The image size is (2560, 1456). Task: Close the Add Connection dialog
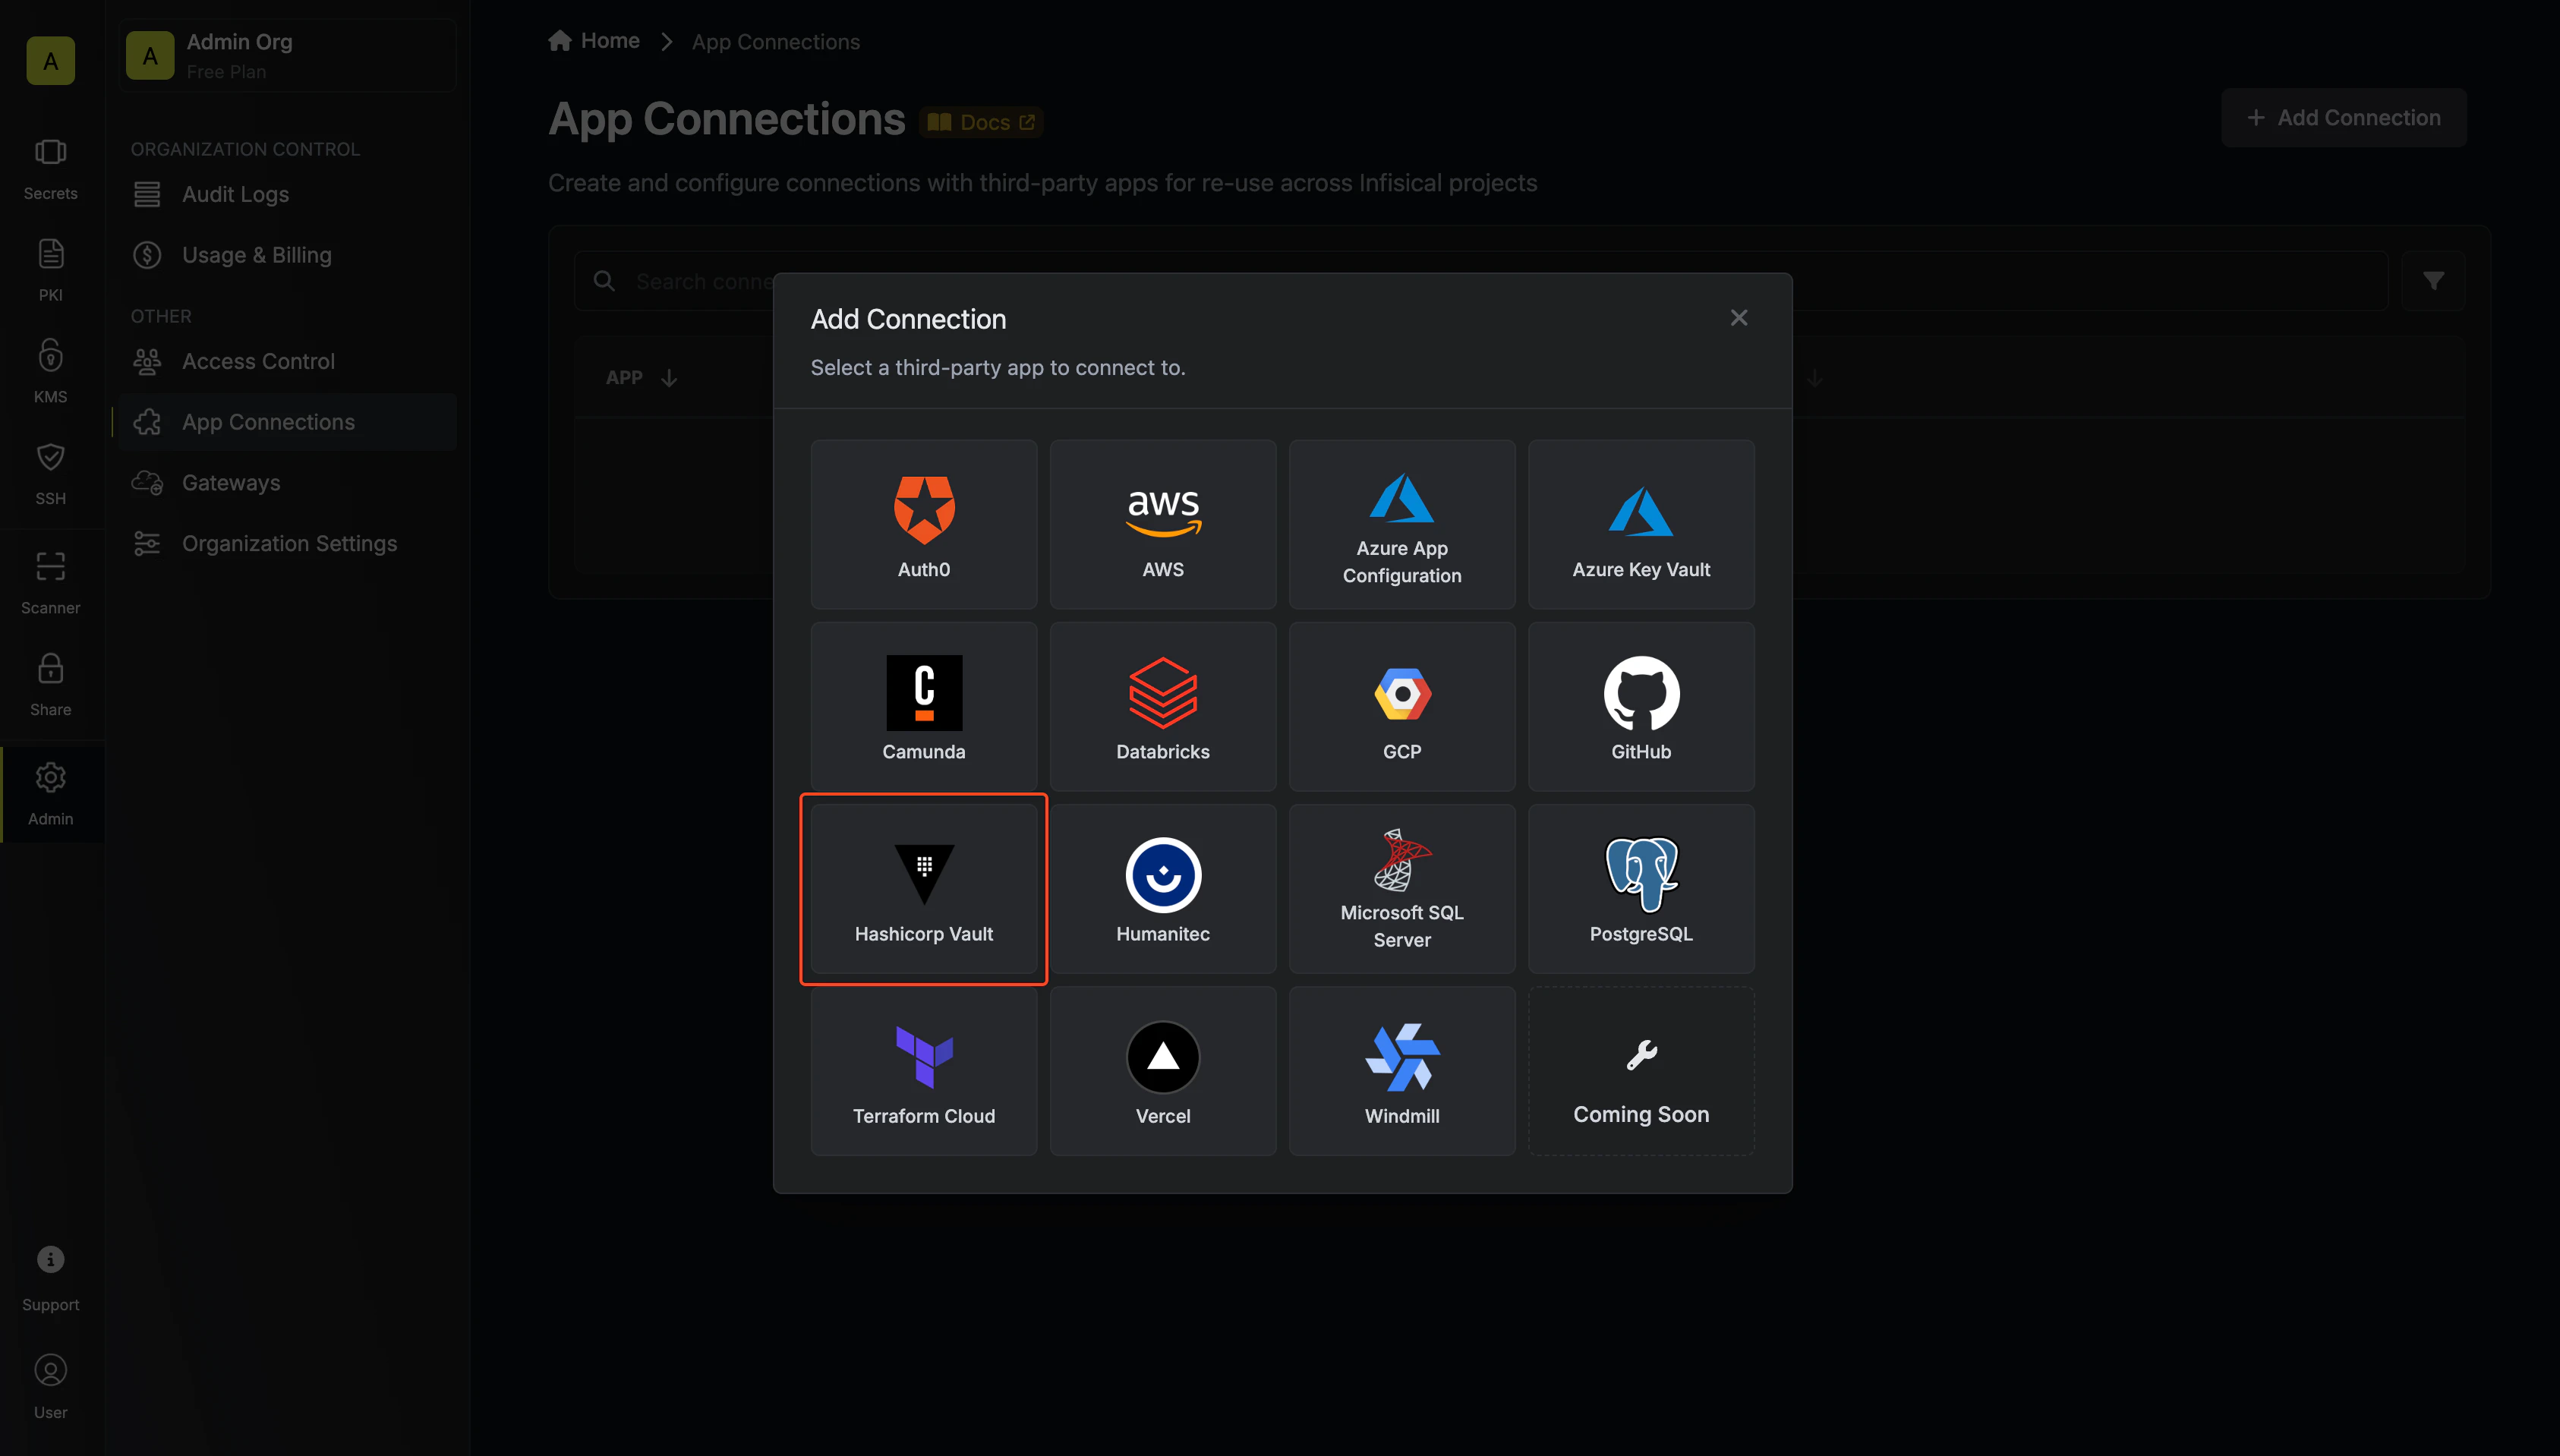click(x=1739, y=318)
